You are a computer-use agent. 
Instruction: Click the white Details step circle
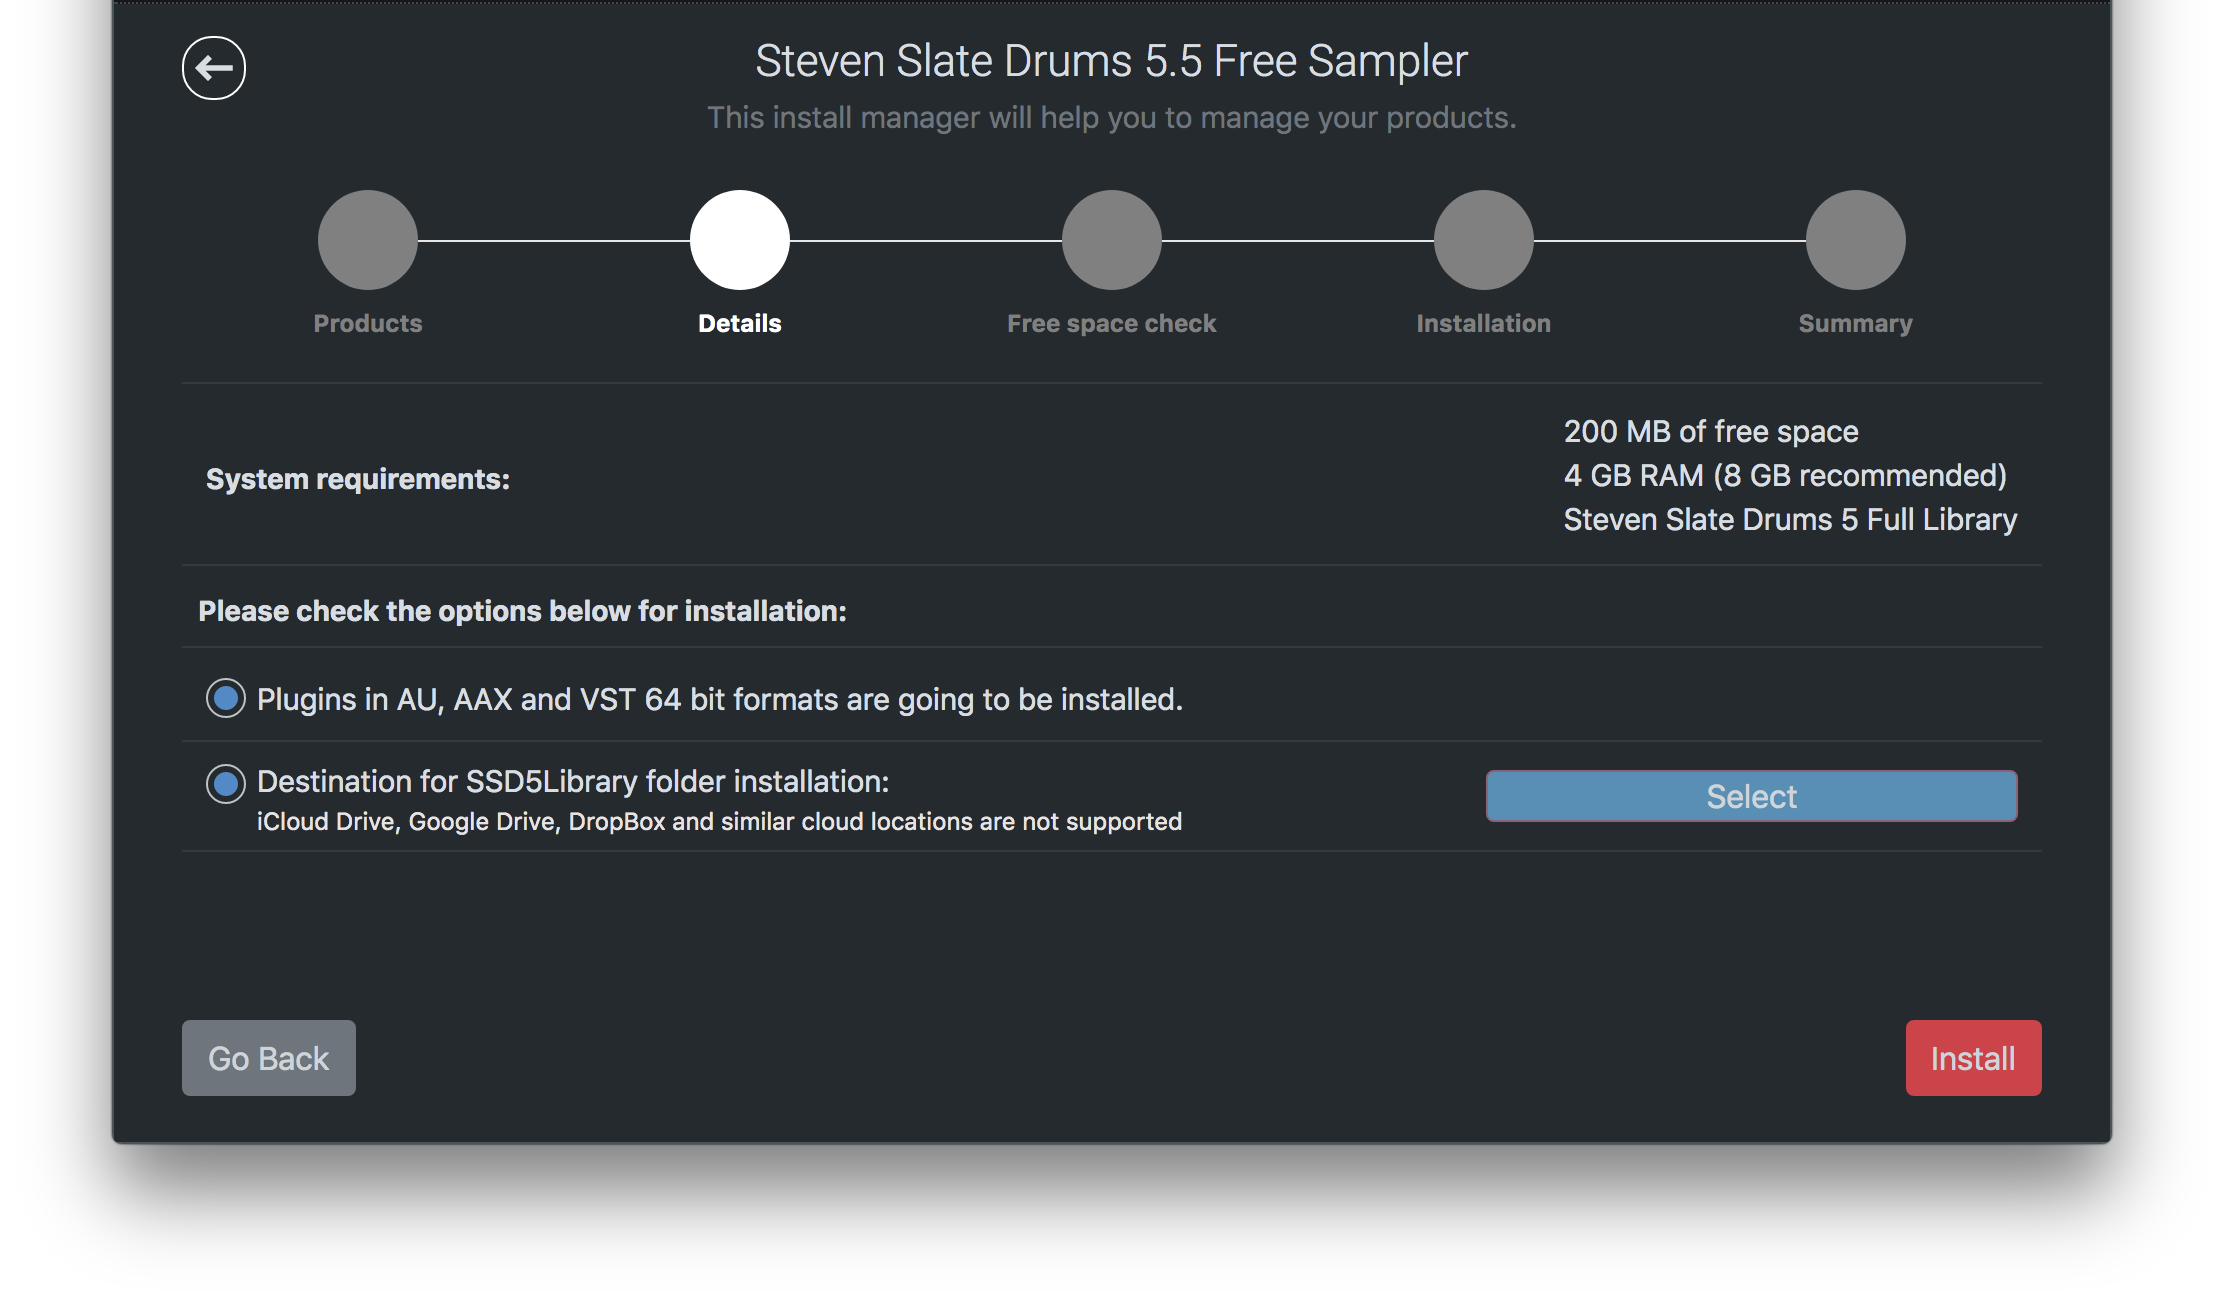point(740,240)
